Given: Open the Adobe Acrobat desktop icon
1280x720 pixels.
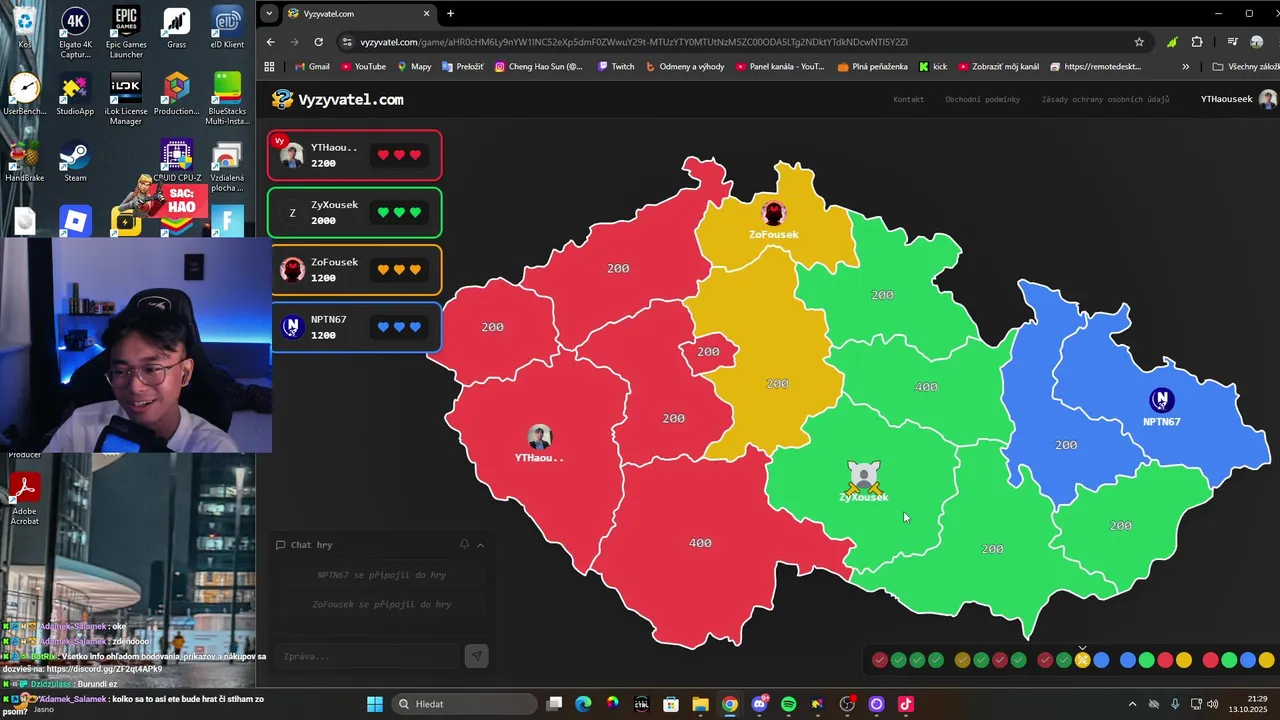Looking at the screenshot, I should coord(24,497).
